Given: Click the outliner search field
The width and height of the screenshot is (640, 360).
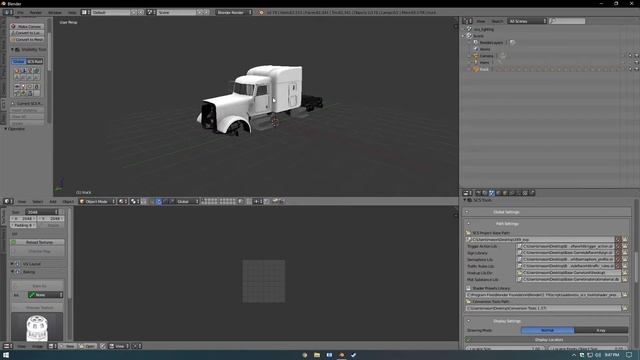Looking at the screenshot, I should point(567,21).
